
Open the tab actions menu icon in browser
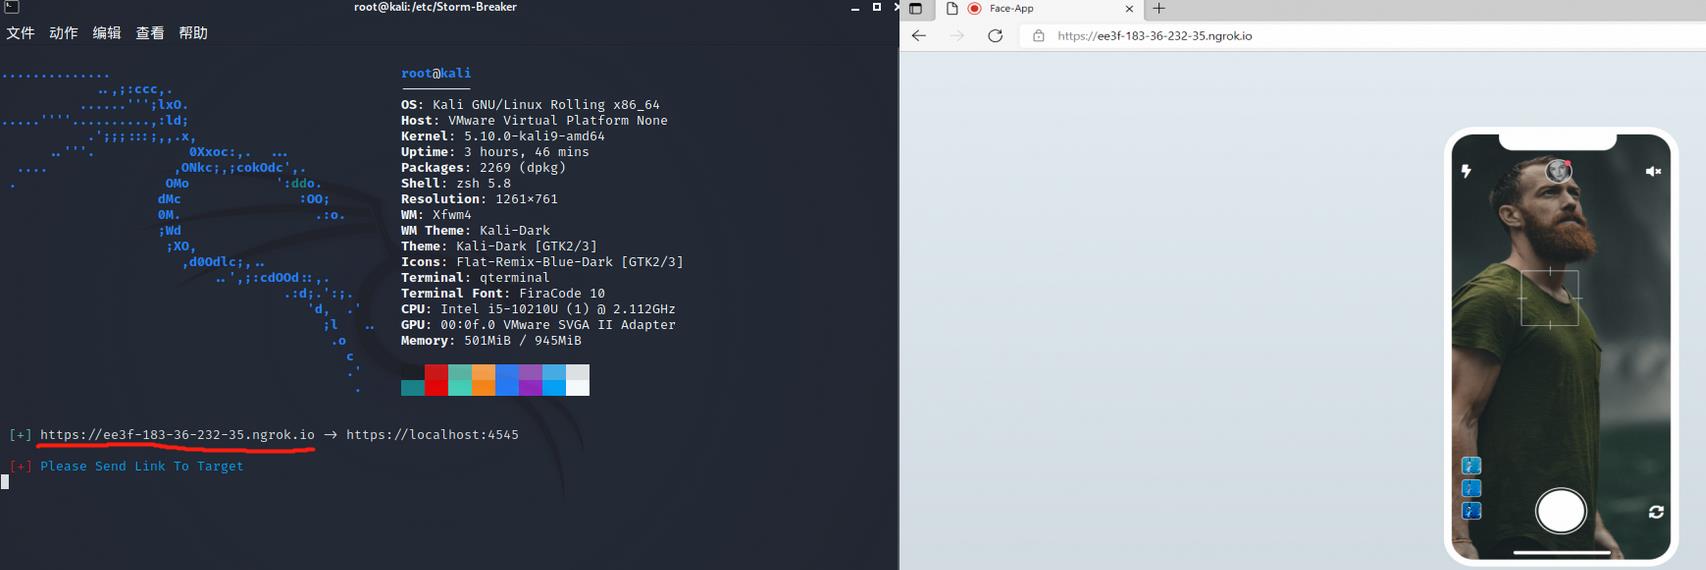[915, 8]
